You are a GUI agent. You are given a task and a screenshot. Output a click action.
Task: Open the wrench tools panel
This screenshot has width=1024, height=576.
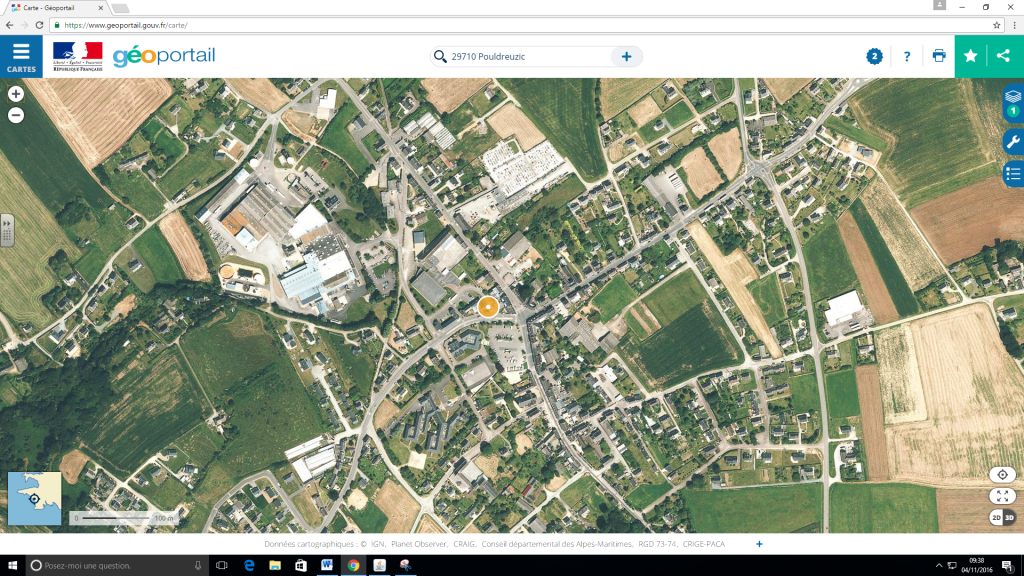(1012, 140)
